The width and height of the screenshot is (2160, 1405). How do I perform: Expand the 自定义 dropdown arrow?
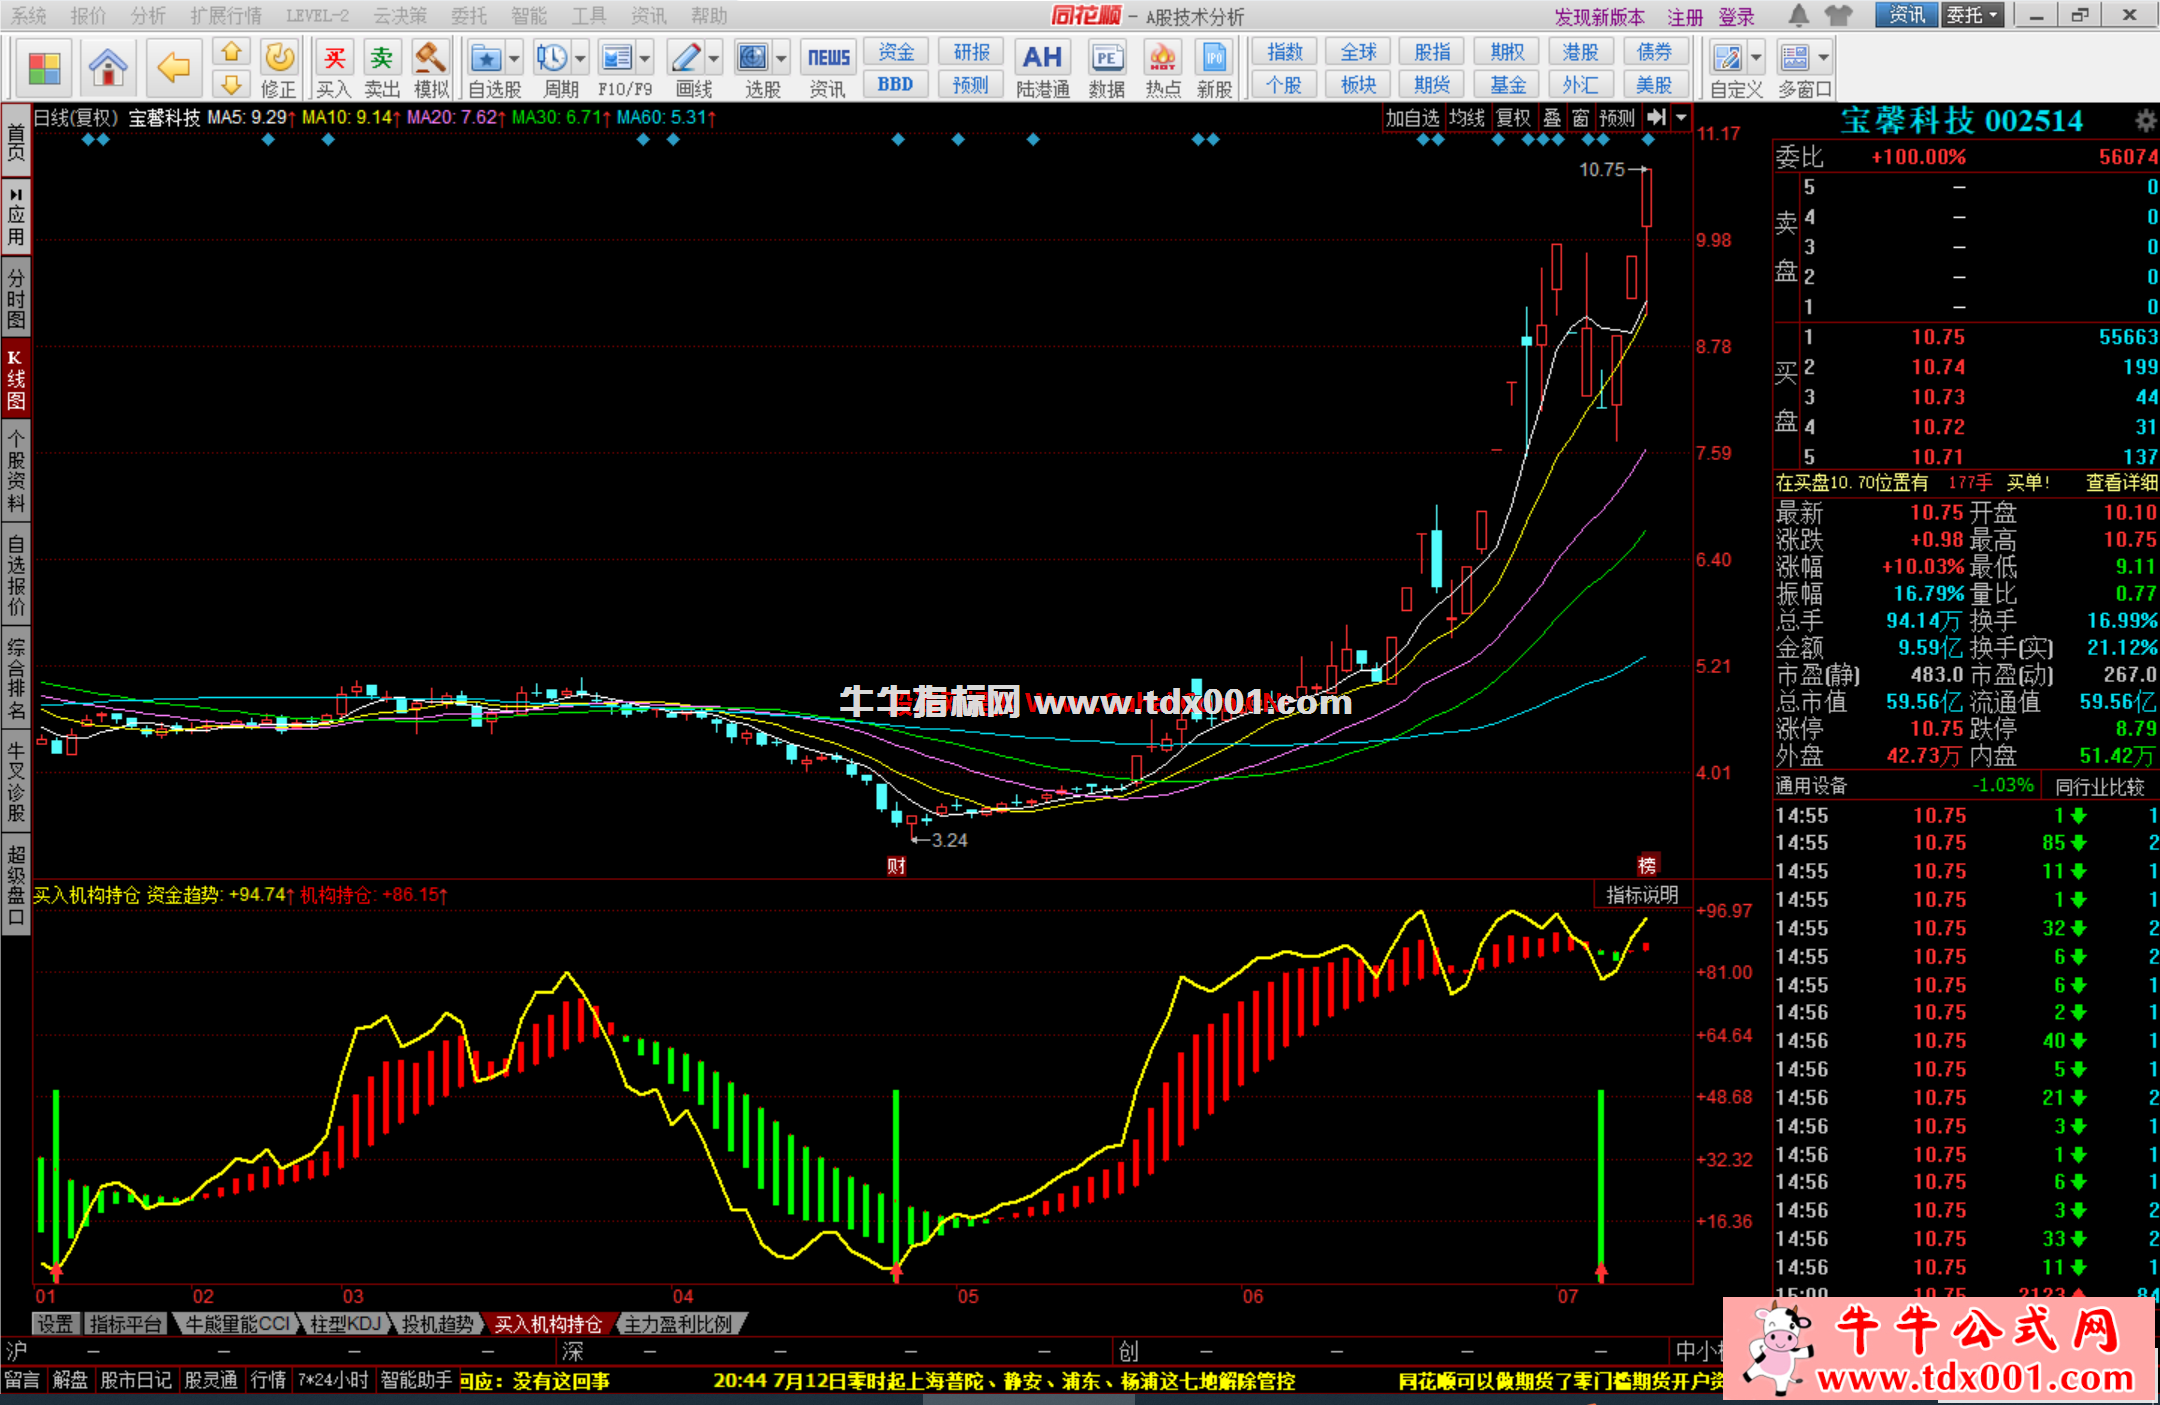pos(1756,58)
